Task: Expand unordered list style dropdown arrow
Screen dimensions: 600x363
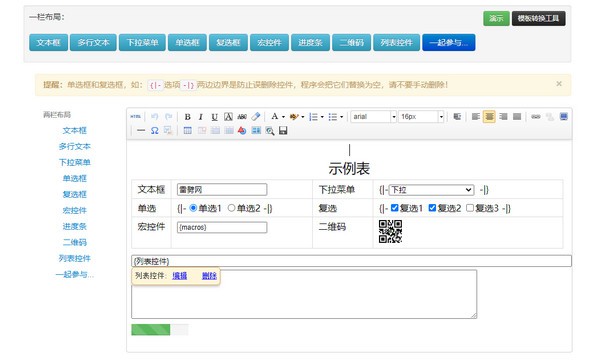Action: 342,117
